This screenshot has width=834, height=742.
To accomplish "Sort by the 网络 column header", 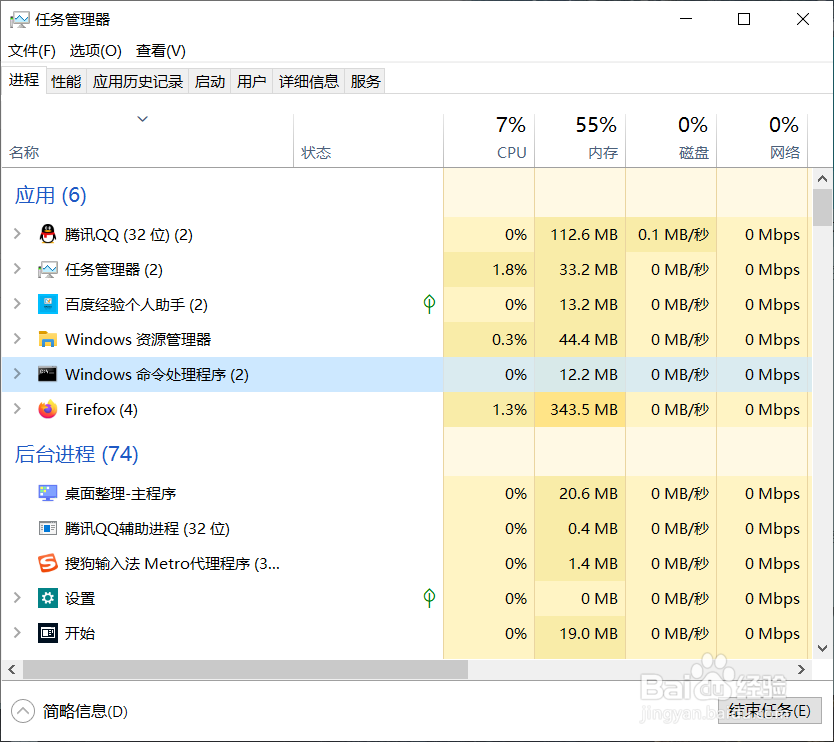I will pyautogui.click(x=762, y=140).
